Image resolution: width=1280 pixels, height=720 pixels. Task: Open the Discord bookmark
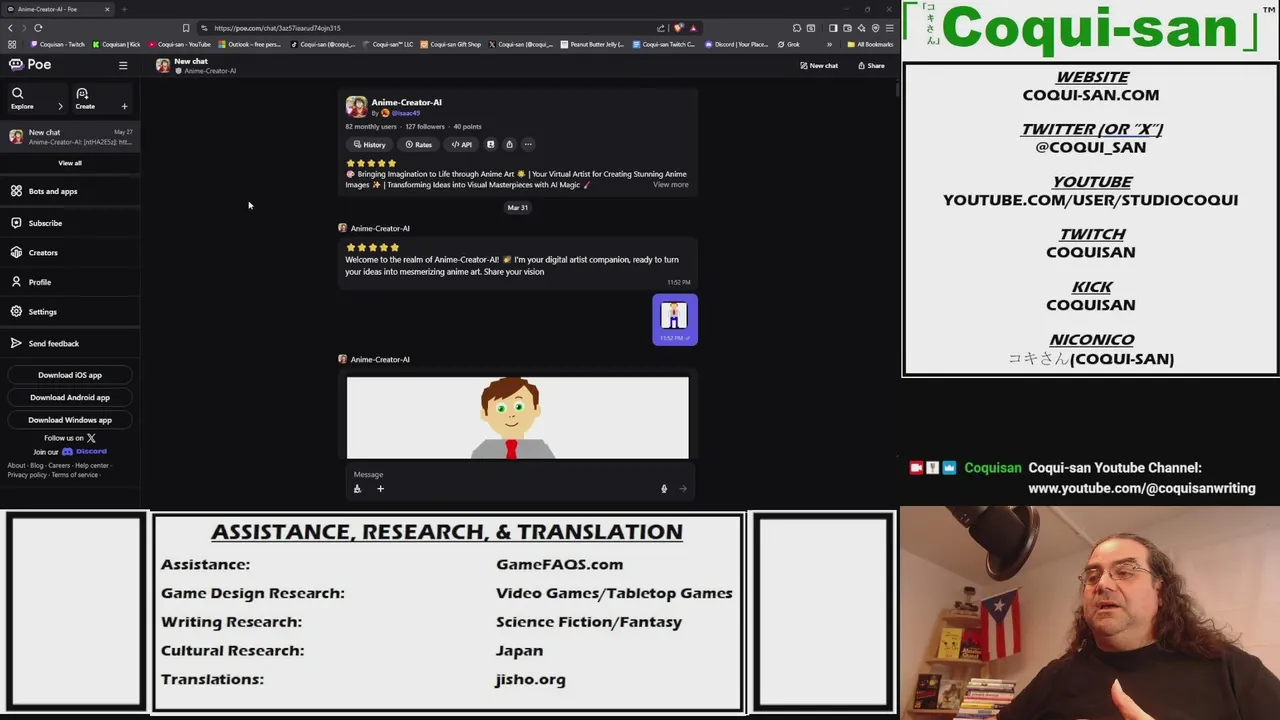(x=737, y=44)
